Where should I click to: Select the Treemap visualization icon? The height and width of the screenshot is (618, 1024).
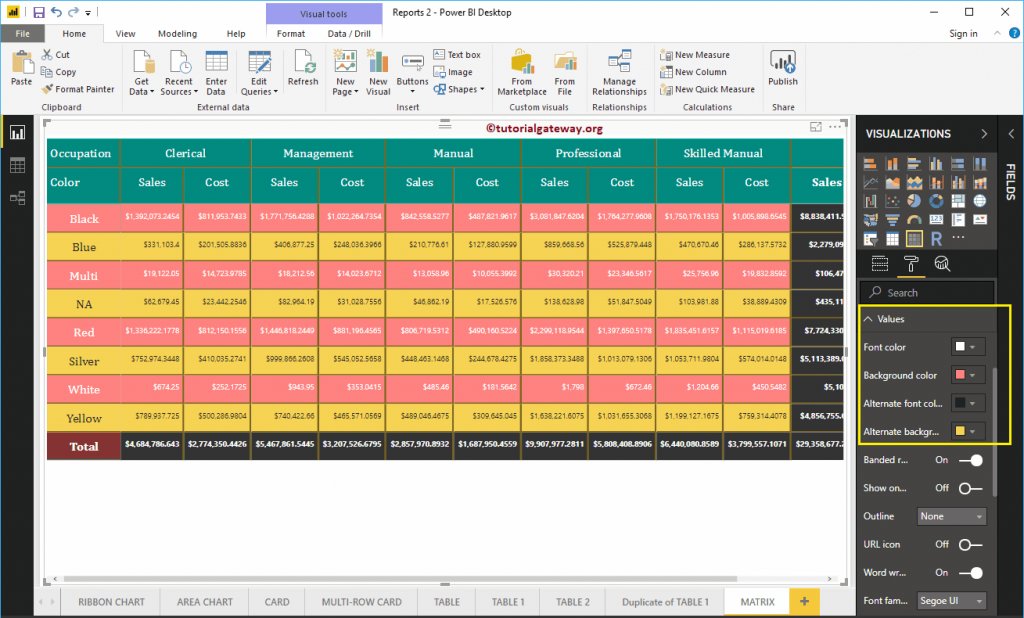(x=958, y=201)
